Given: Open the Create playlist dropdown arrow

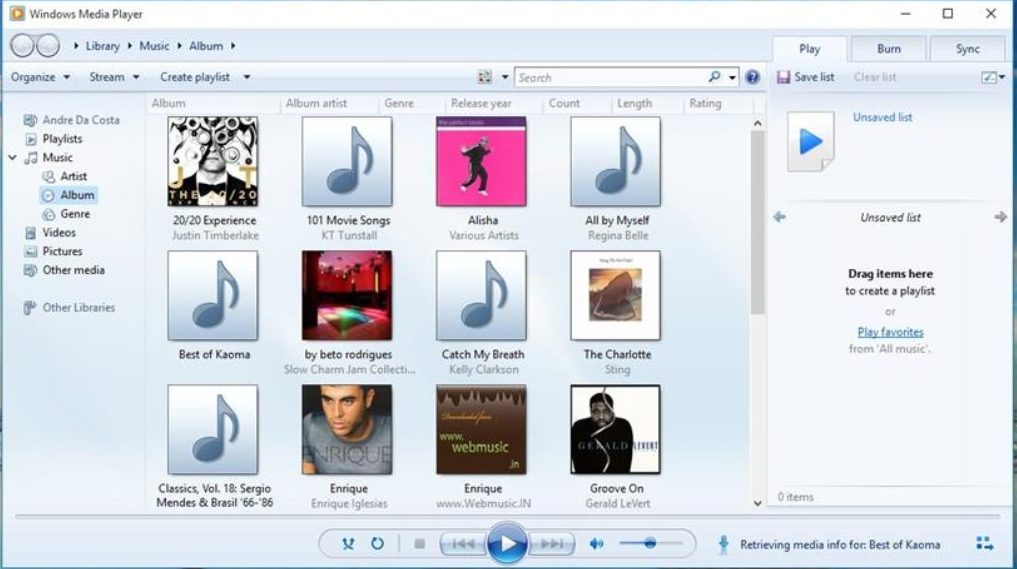Looking at the screenshot, I should pyautogui.click(x=246, y=77).
